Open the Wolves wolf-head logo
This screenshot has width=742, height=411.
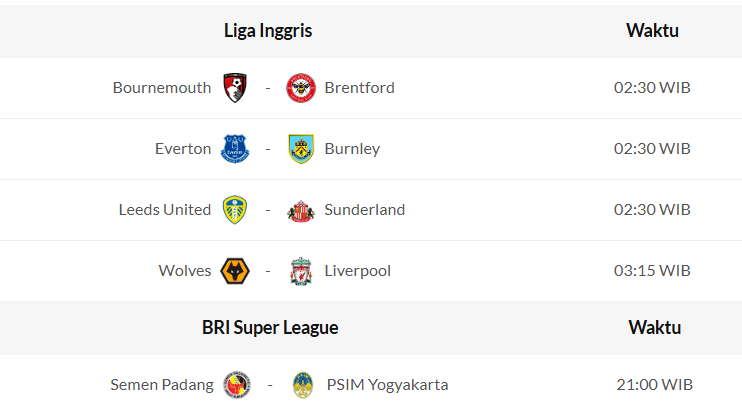click(x=235, y=271)
